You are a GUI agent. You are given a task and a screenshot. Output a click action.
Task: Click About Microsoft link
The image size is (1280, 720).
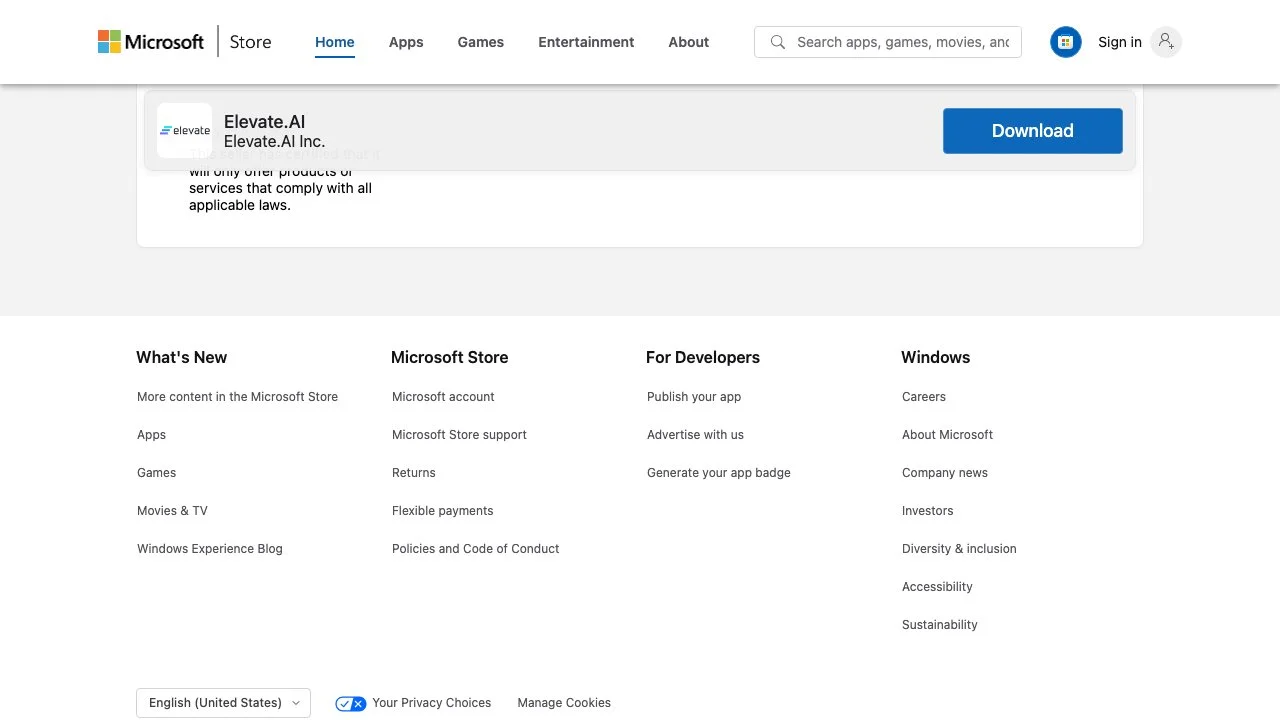(x=948, y=435)
